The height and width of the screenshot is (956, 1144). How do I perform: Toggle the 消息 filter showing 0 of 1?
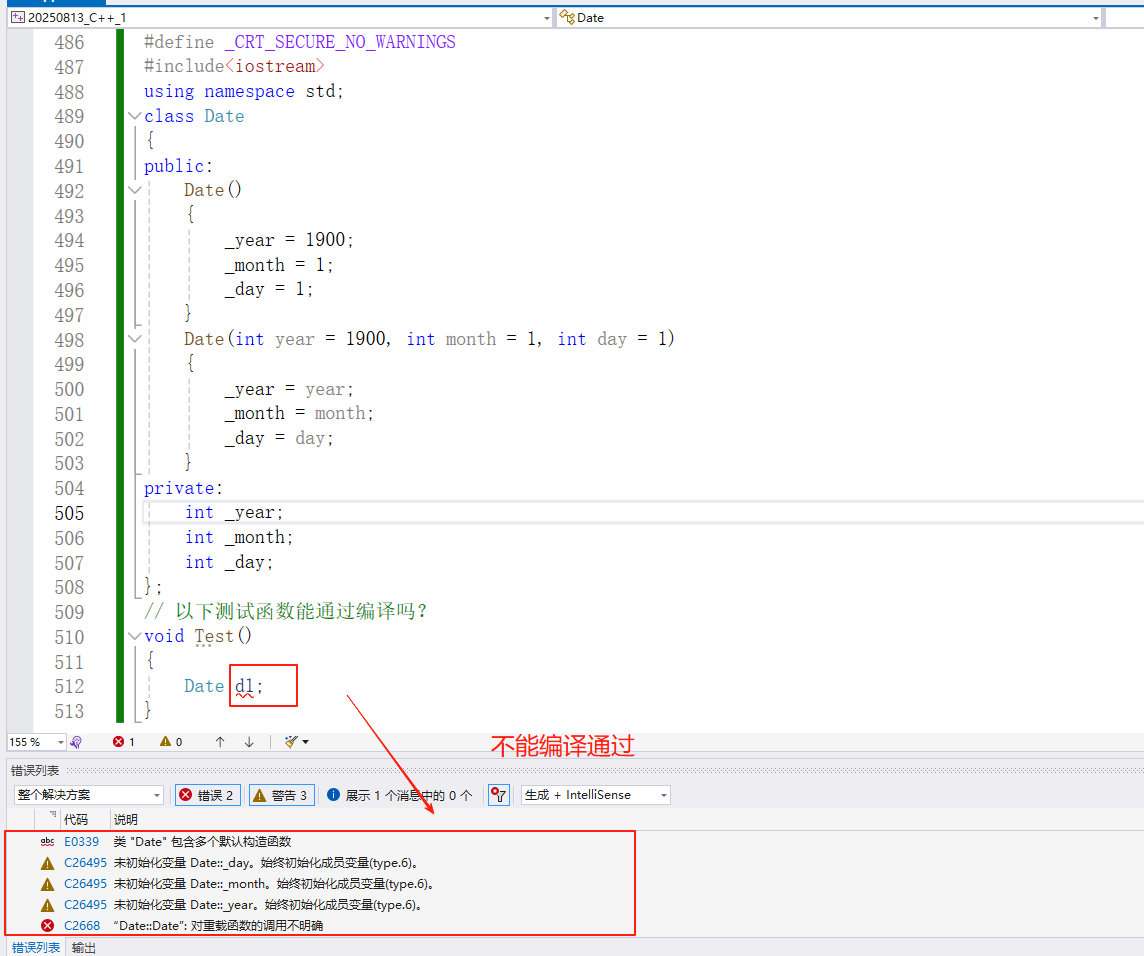tap(399, 795)
